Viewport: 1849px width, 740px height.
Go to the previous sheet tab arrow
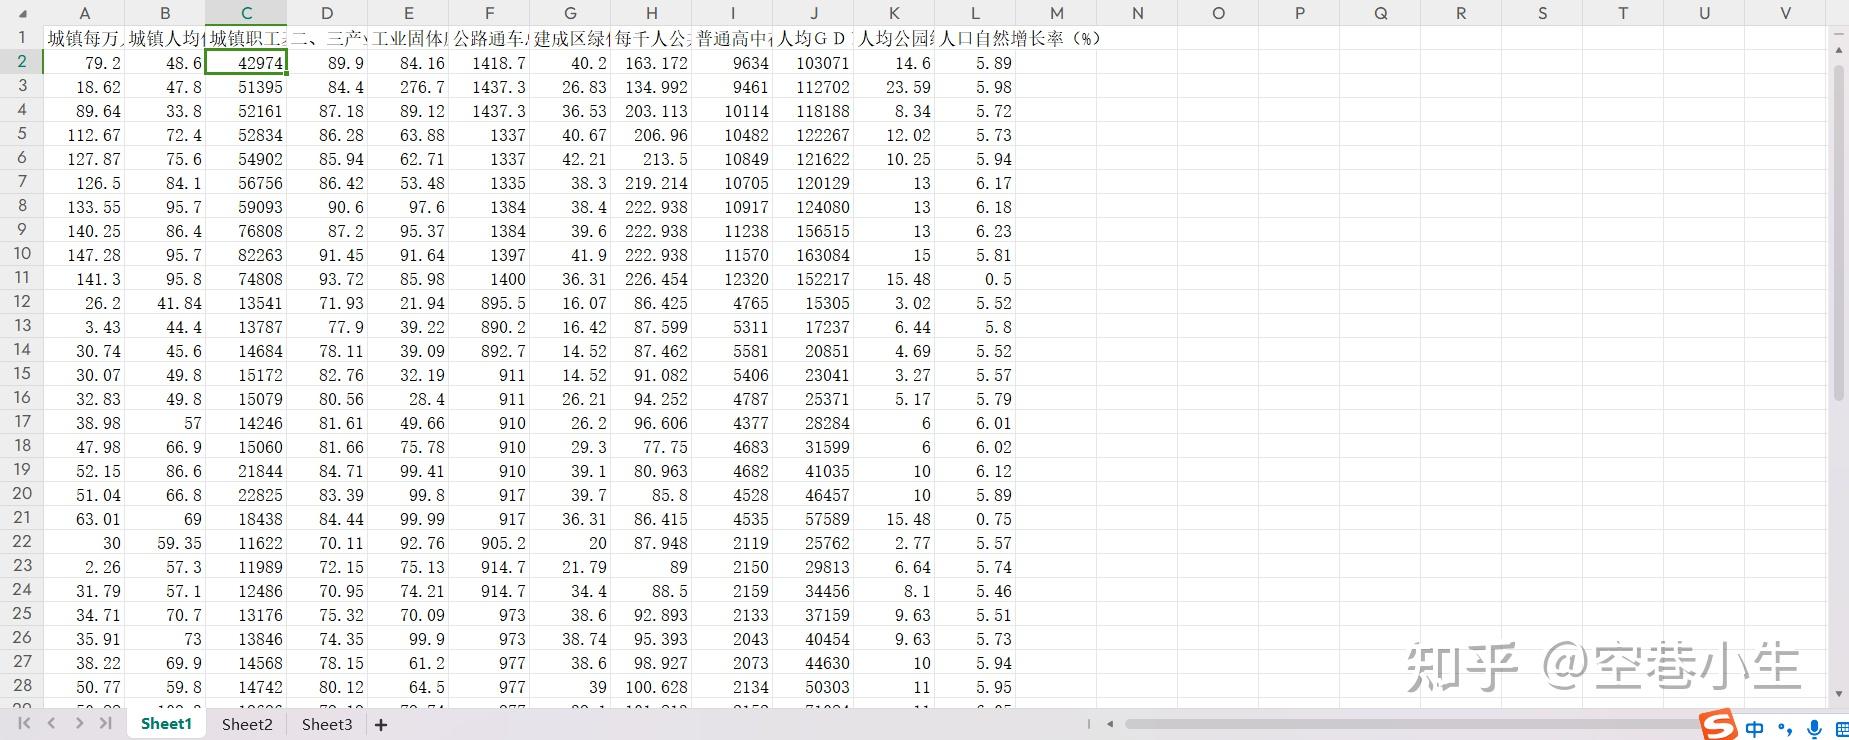(51, 723)
